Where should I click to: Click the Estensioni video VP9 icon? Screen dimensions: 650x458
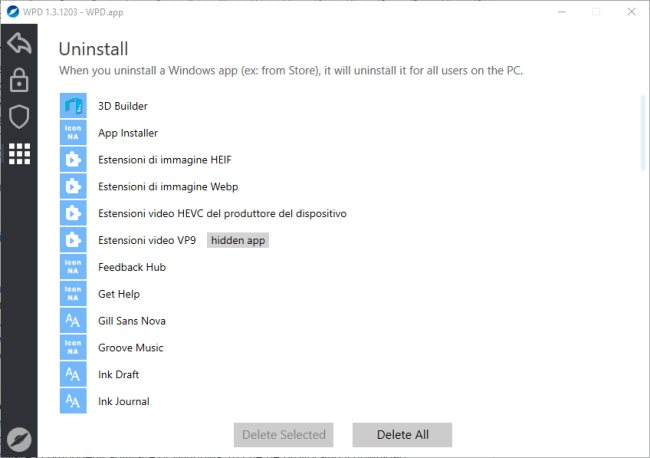pos(73,240)
